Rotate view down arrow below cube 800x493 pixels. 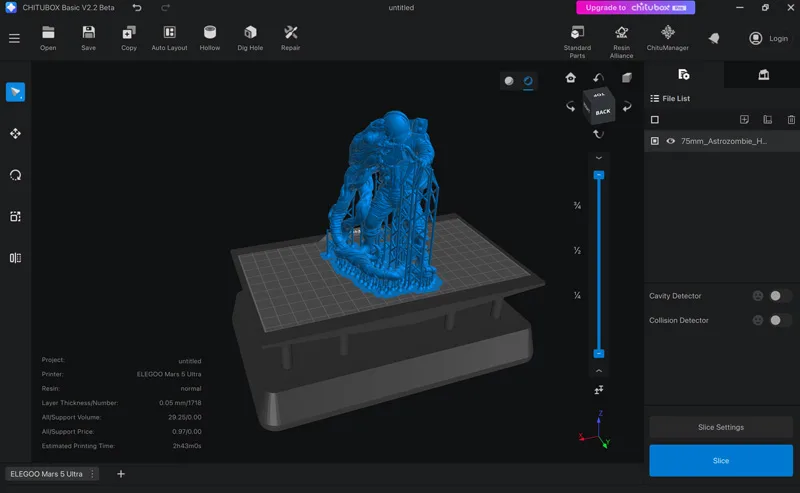[x=598, y=134]
